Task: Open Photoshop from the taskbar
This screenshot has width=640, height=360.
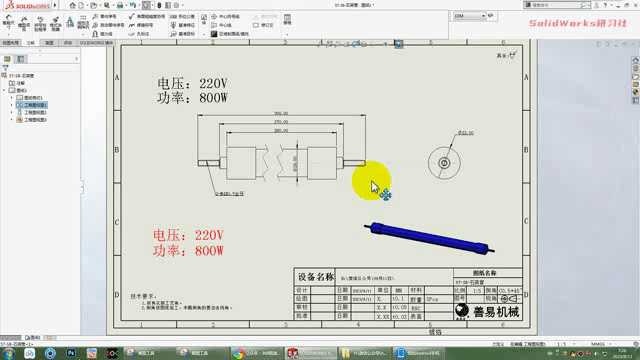Action: coord(71,353)
